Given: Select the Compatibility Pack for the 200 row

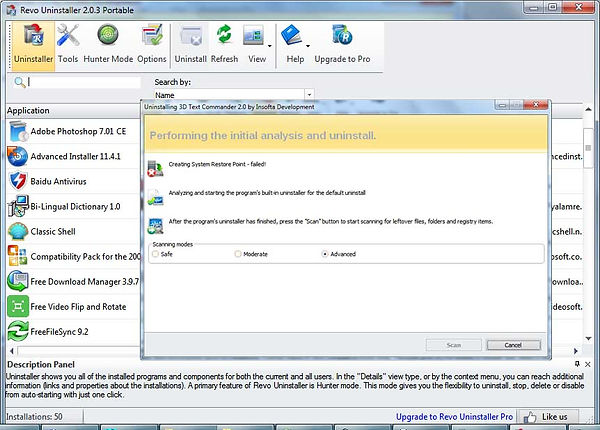Looking at the screenshot, I should (73, 256).
